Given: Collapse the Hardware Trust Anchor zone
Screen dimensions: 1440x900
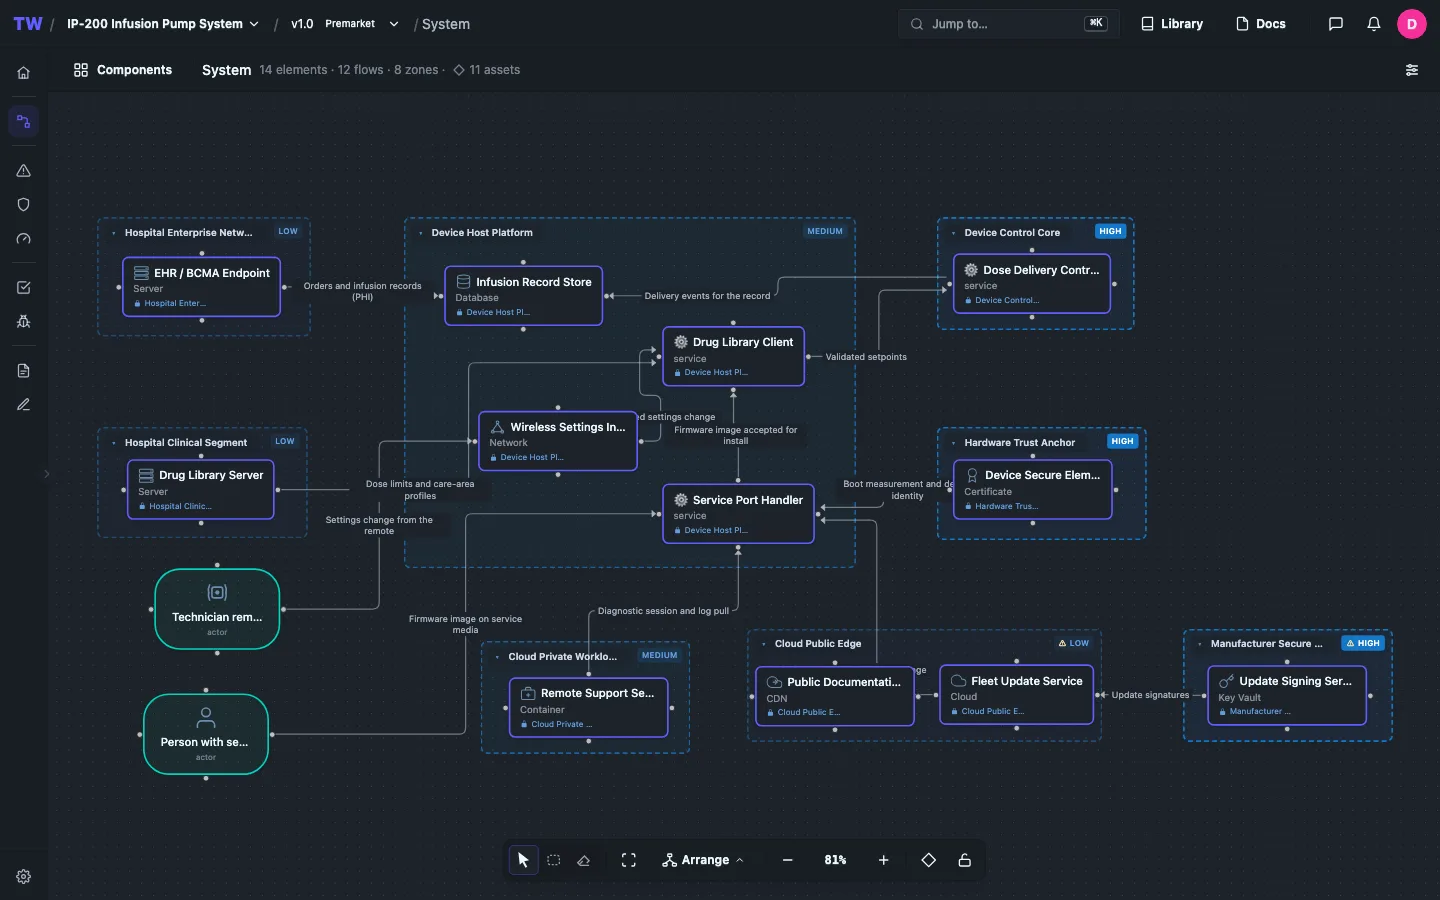Looking at the screenshot, I should click(954, 443).
